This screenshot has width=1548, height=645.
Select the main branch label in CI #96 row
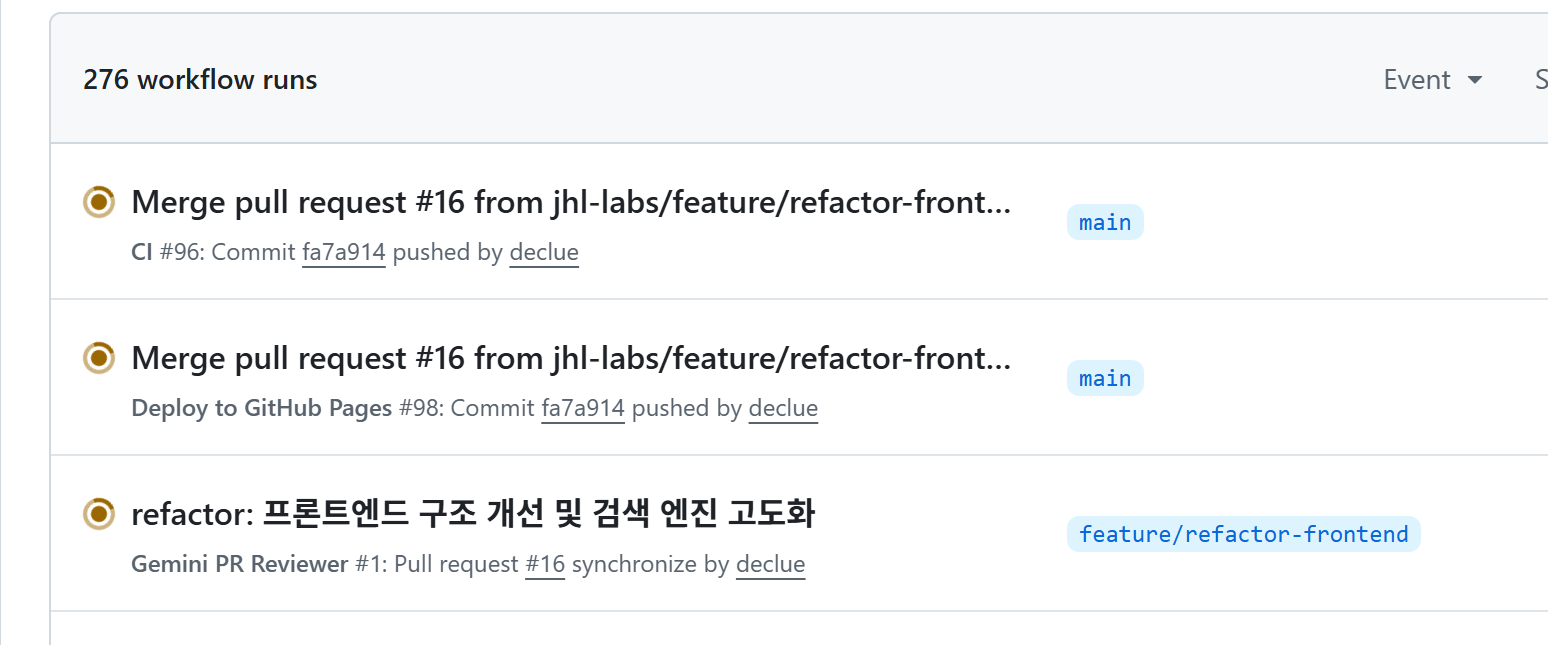point(1105,222)
